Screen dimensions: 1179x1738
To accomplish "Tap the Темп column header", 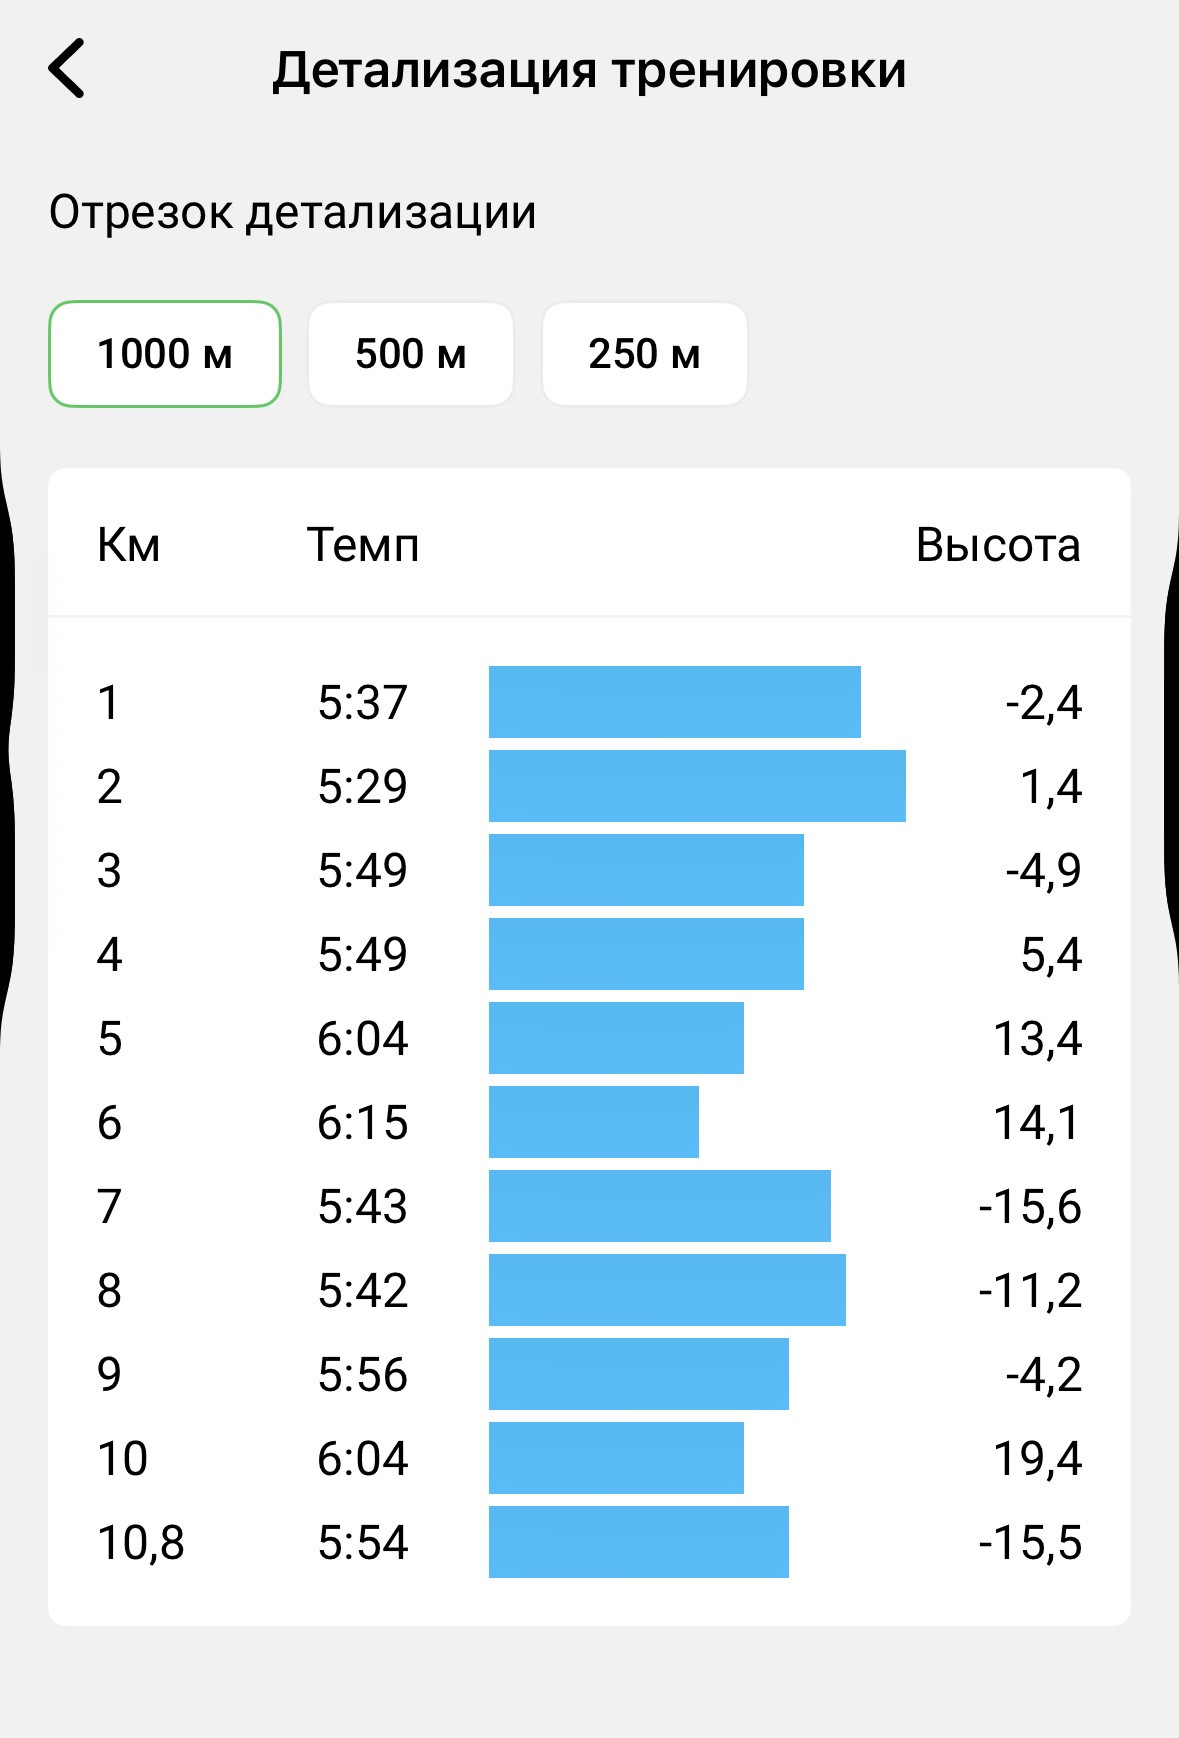I will tap(363, 546).
